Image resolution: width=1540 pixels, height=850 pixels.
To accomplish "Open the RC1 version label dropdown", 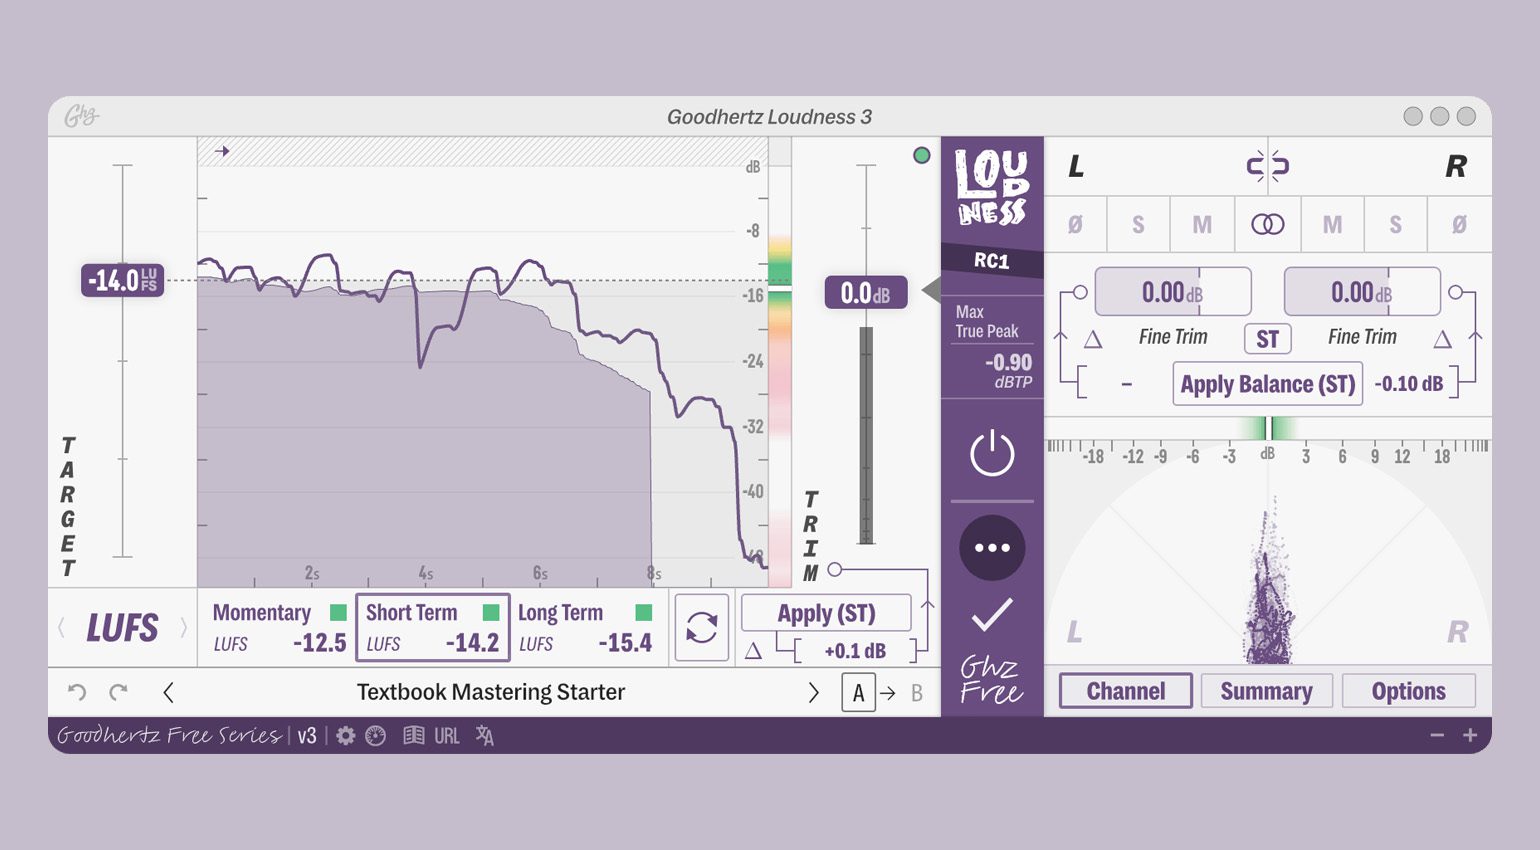I will click(992, 261).
